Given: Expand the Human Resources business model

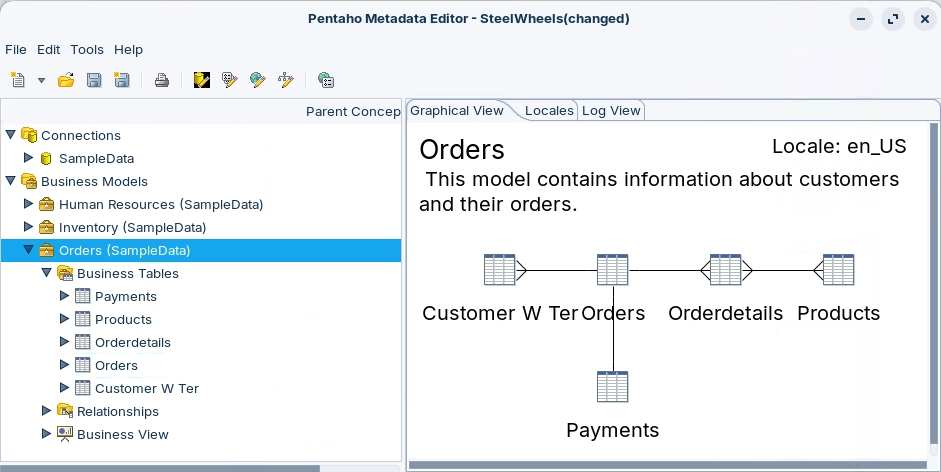Looking at the screenshot, I should [29, 204].
